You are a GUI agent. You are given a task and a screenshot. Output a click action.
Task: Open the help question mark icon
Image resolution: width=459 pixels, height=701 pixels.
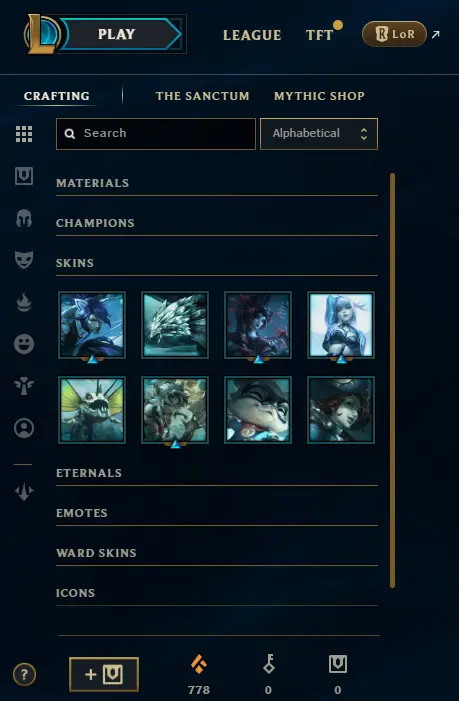tap(24, 674)
